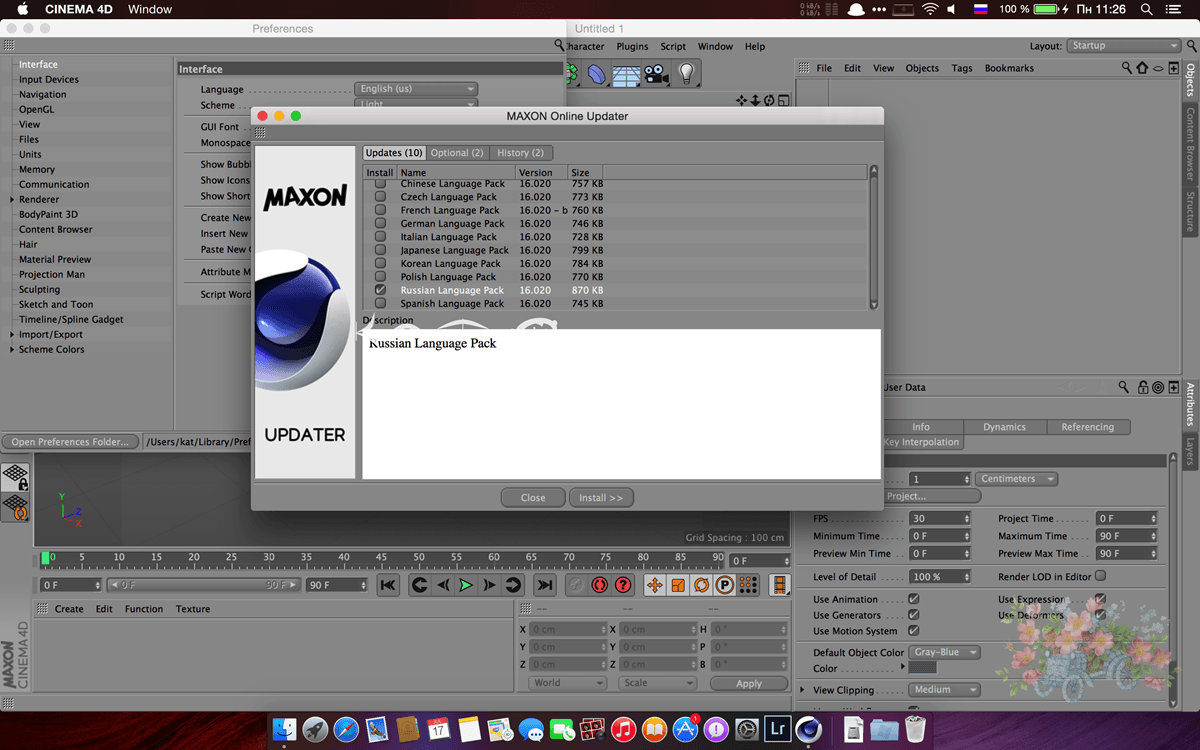Click the Close button in Online Updater

point(533,497)
